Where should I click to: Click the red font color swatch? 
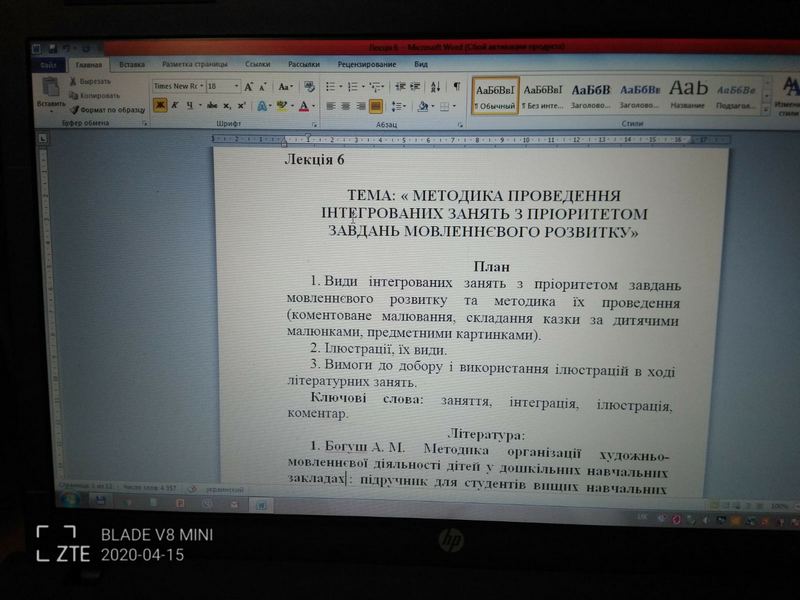click(x=303, y=106)
